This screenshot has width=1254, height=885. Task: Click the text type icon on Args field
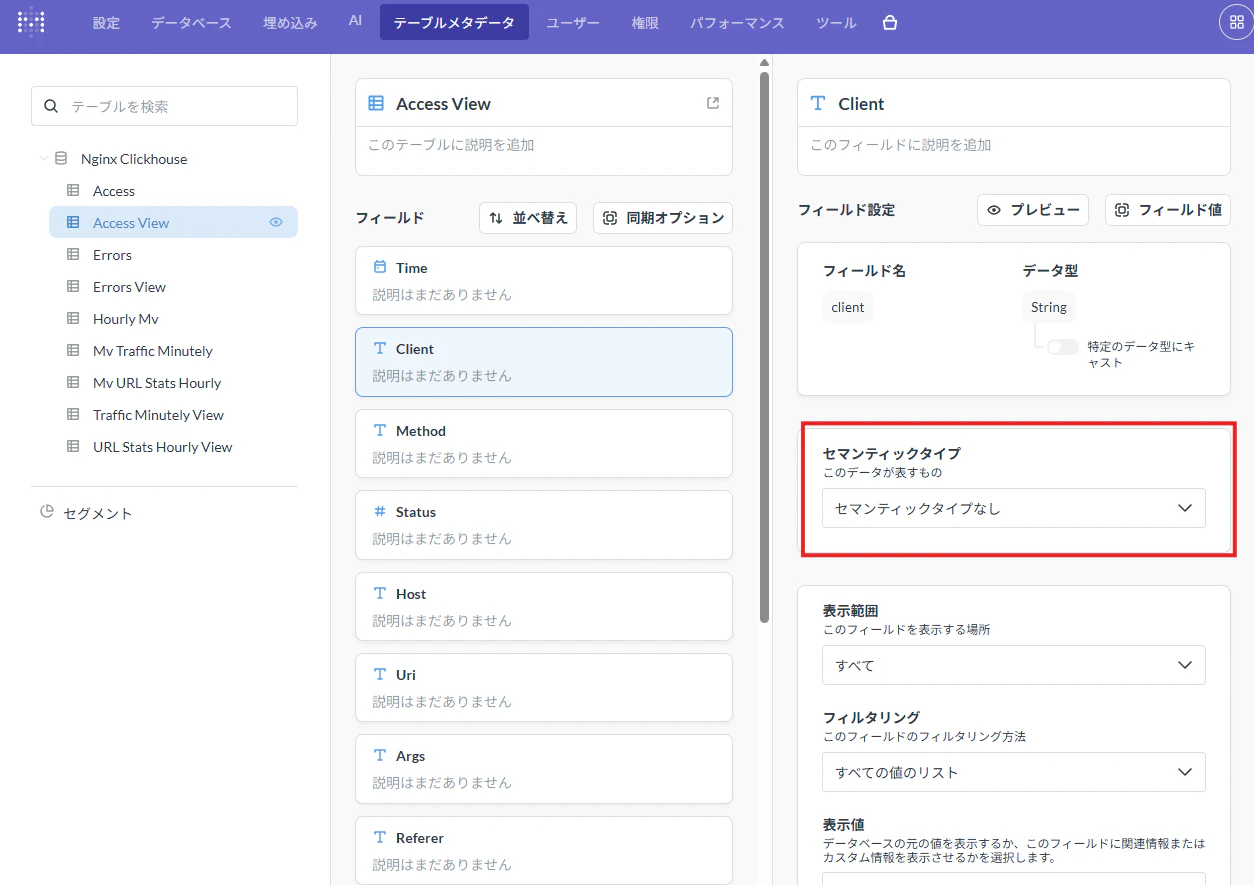coord(380,755)
